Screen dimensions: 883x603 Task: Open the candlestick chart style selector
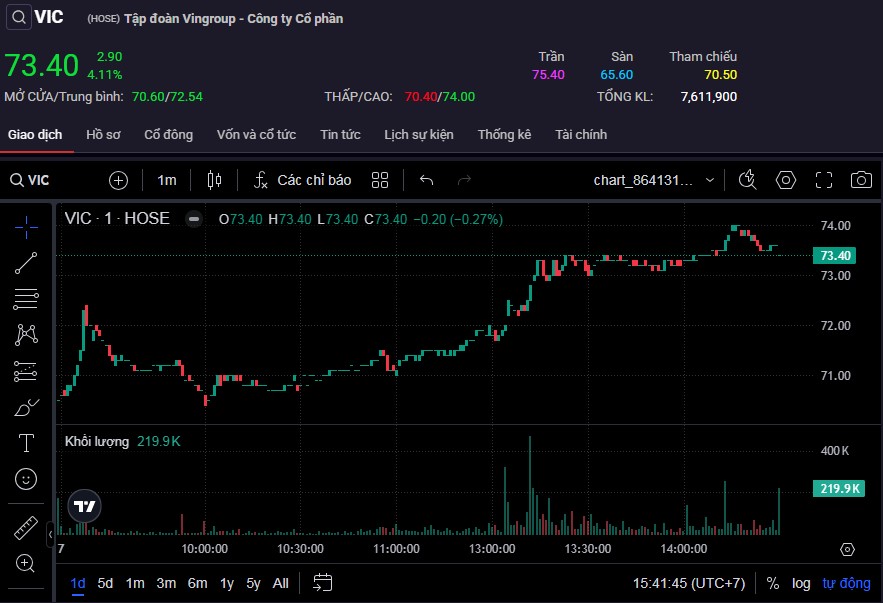click(x=213, y=180)
